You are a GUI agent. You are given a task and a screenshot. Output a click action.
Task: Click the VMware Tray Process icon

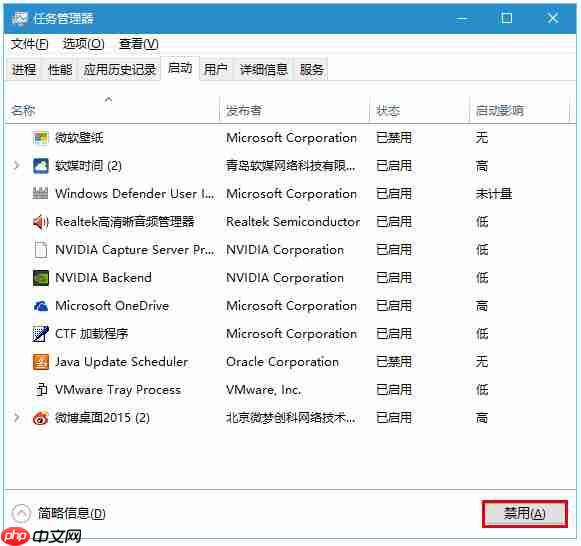(x=41, y=390)
